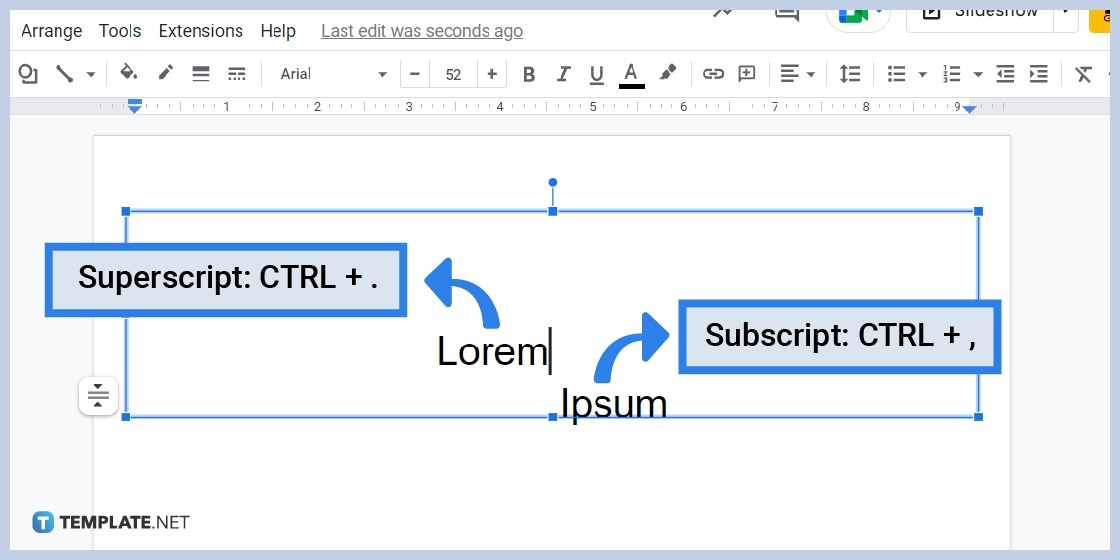Click the bottom-left text box resize handle

(126, 416)
